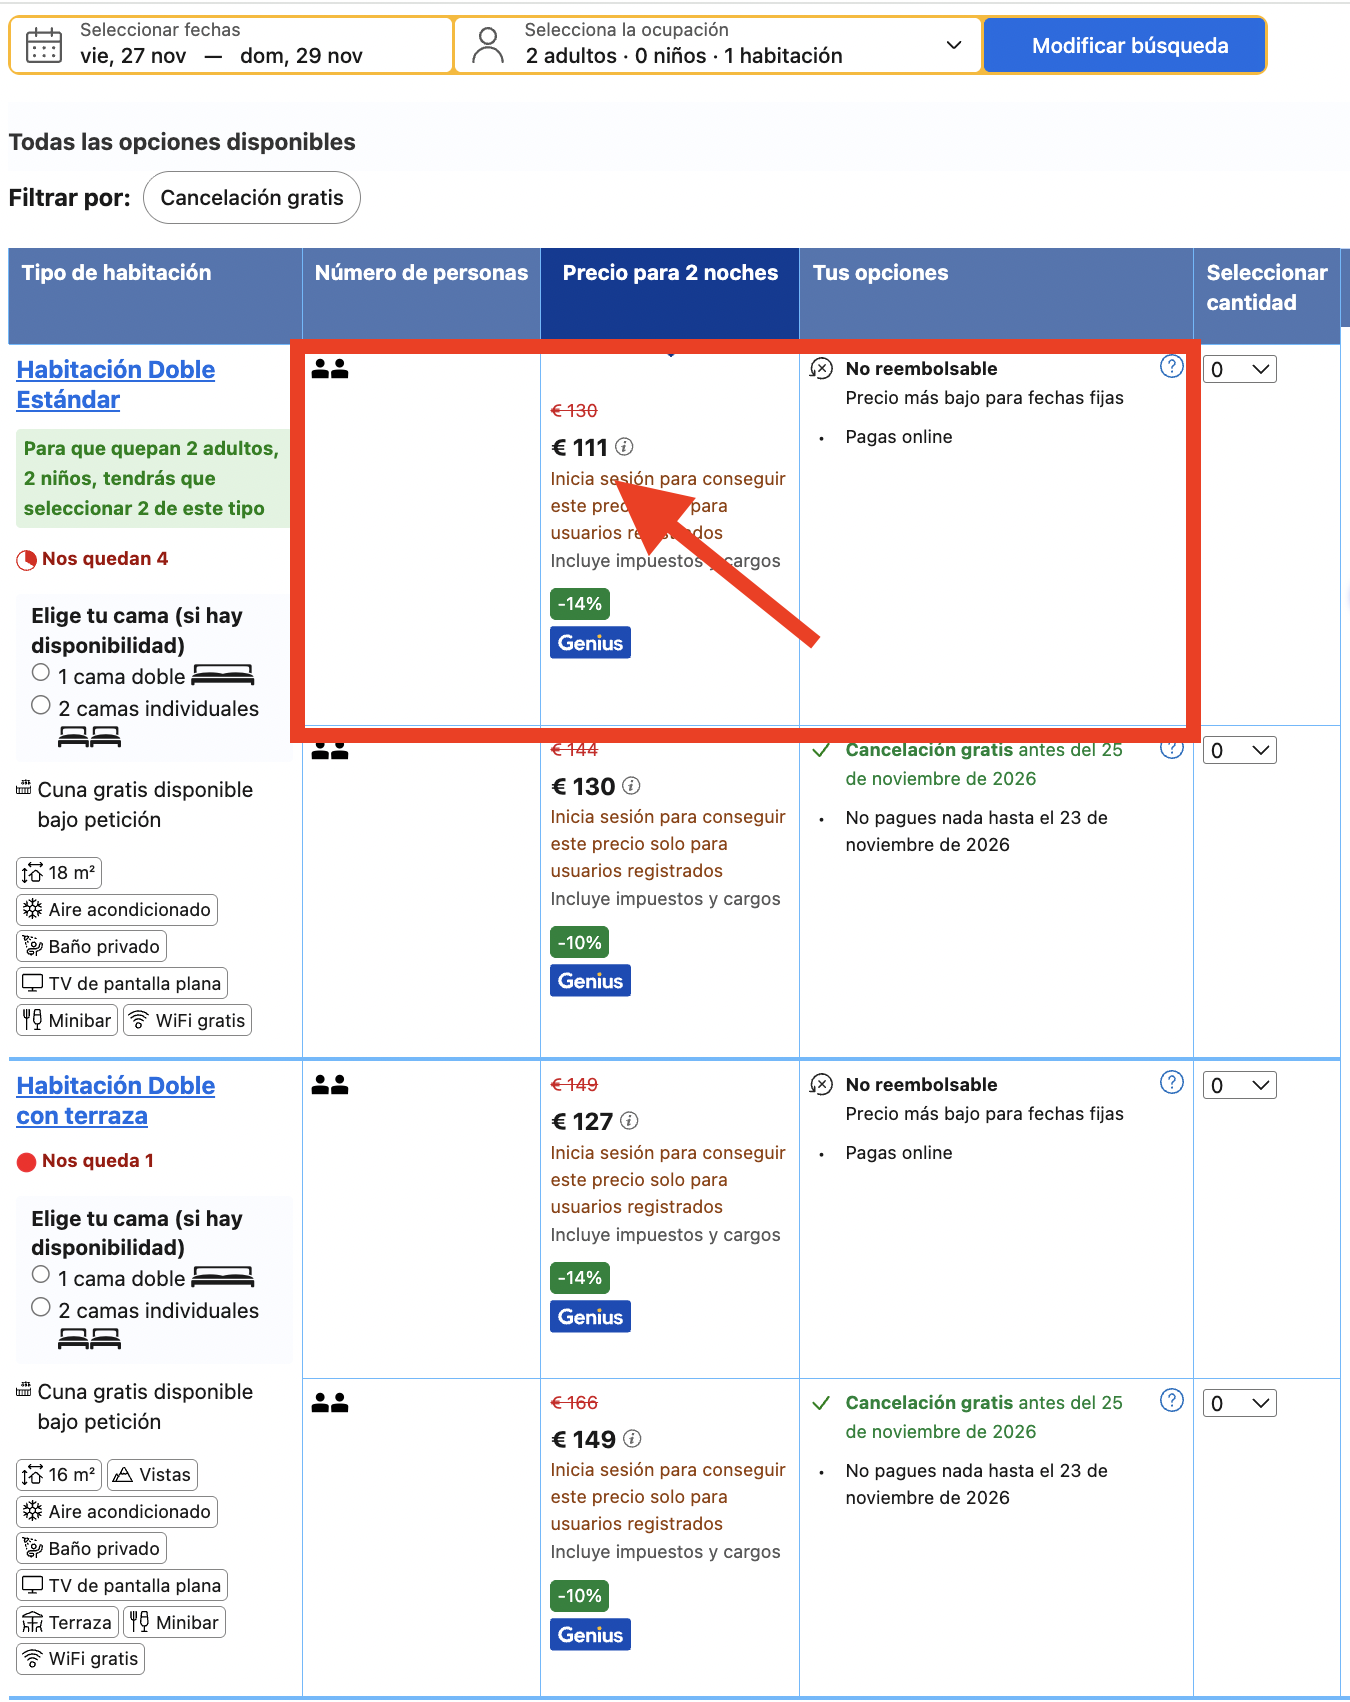Click the 18 m² room size tag
Viewport: 1350px width, 1702px height.
pyautogui.click(x=59, y=873)
